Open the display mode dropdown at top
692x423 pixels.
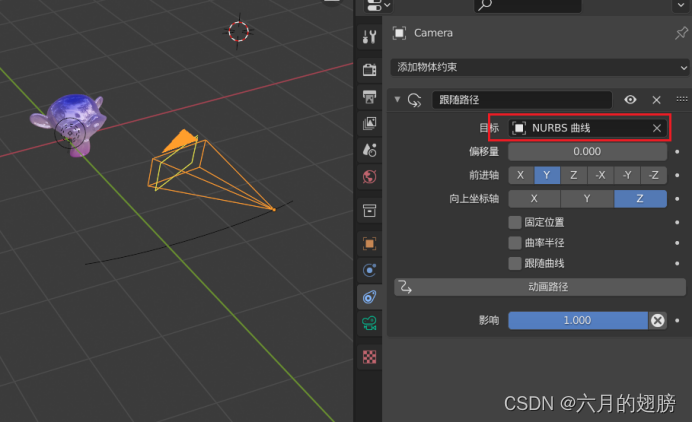click(x=378, y=5)
